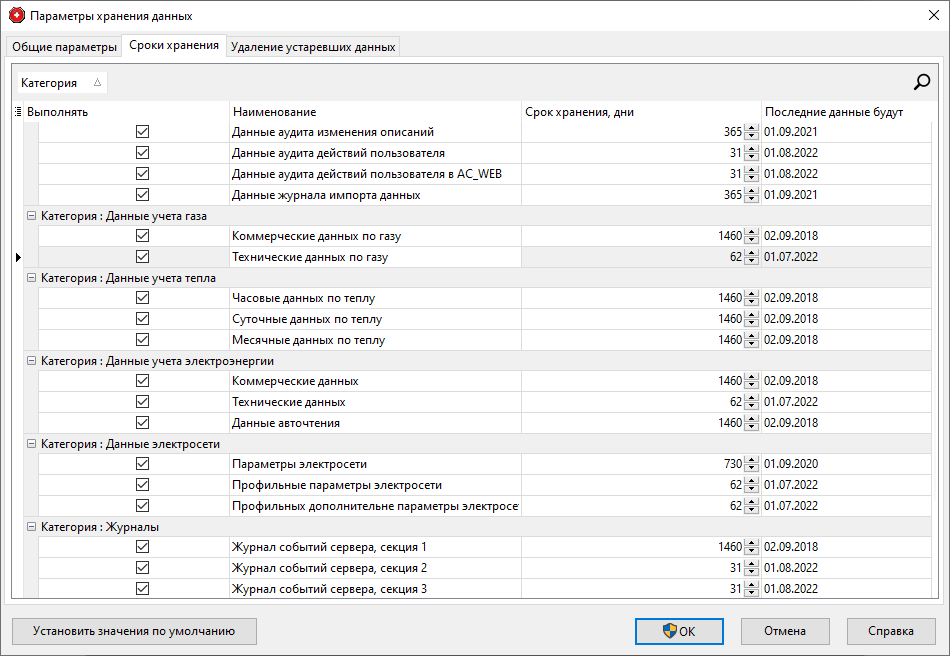
Task: Click the sort triangle on Категория header
Action: (96, 82)
